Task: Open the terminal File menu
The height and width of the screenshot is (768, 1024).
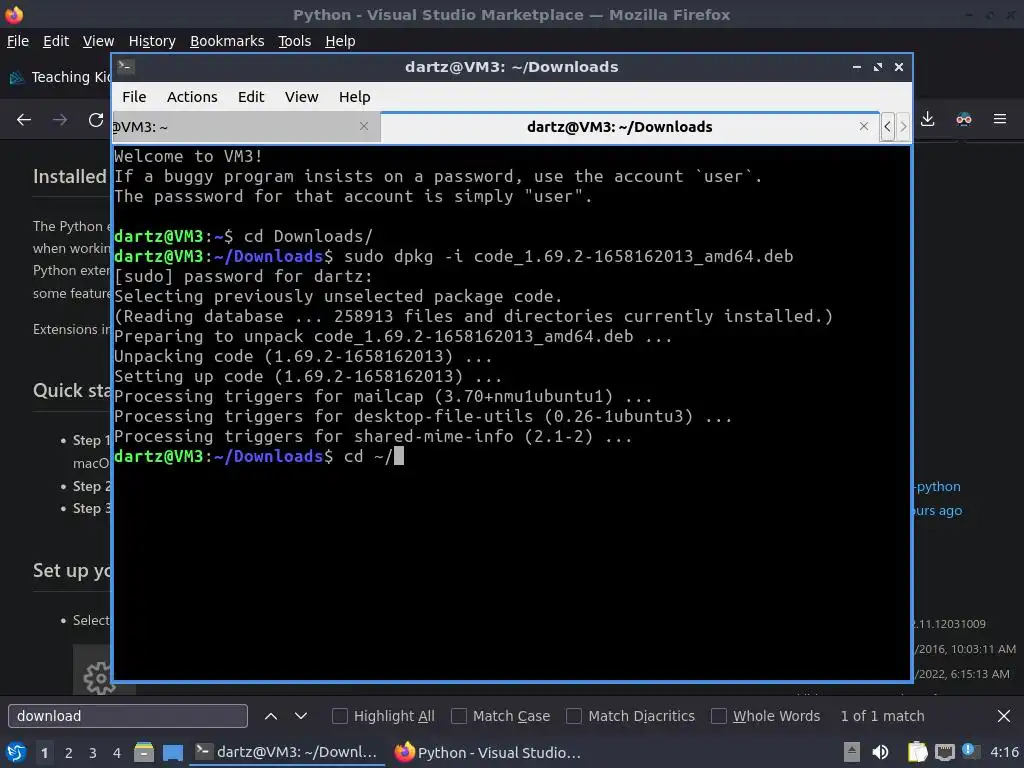Action: (134, 97)
